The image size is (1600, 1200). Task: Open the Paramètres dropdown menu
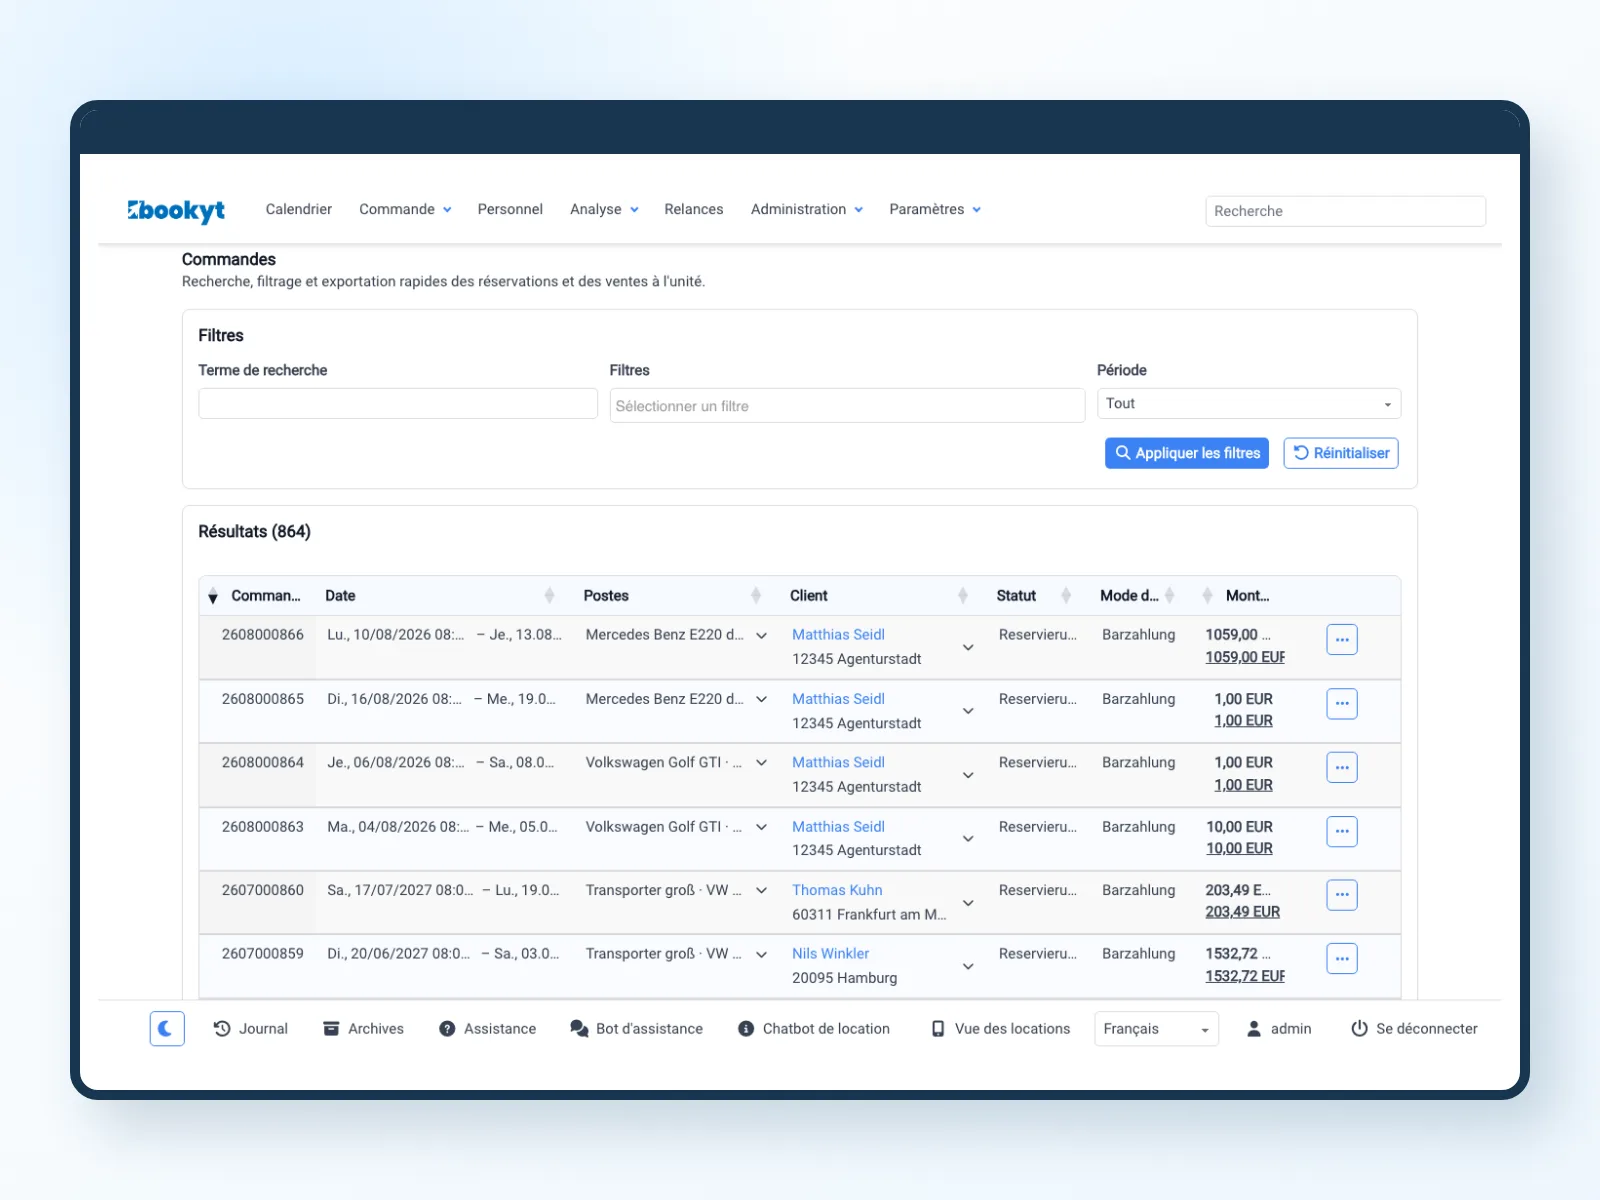click(935, 209)
